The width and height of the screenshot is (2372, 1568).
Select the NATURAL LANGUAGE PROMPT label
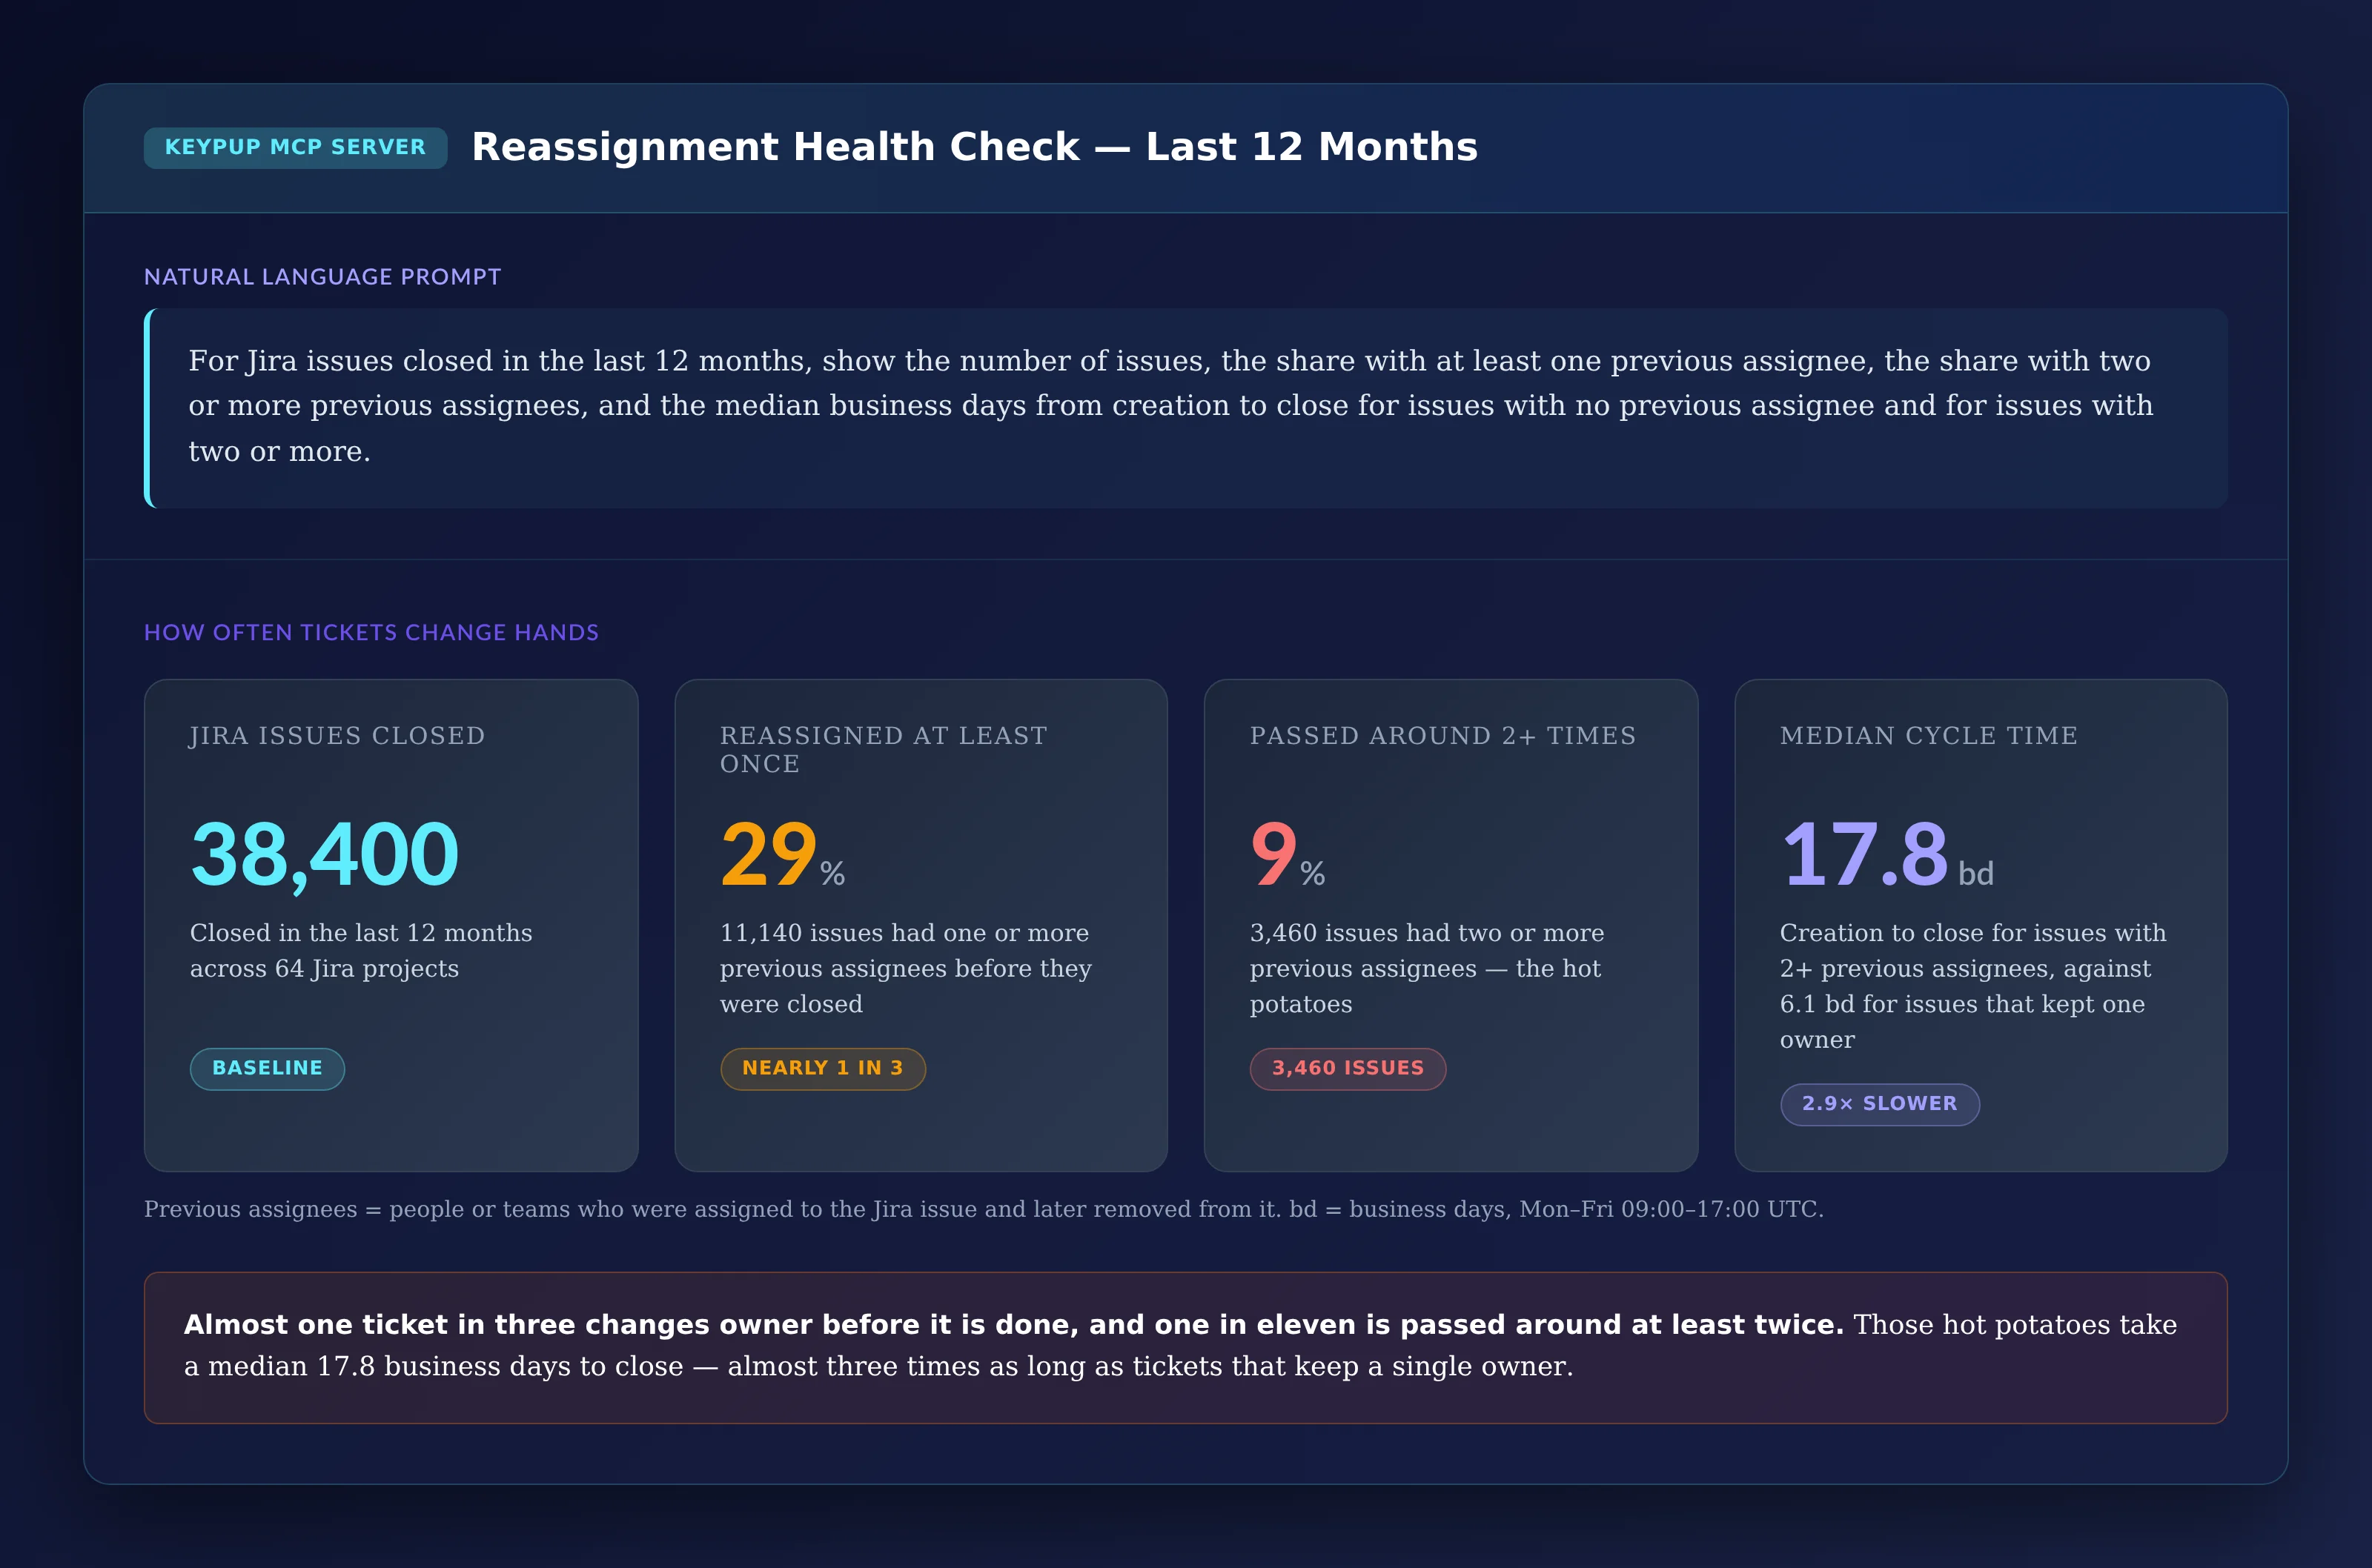(x=322, y=277)
